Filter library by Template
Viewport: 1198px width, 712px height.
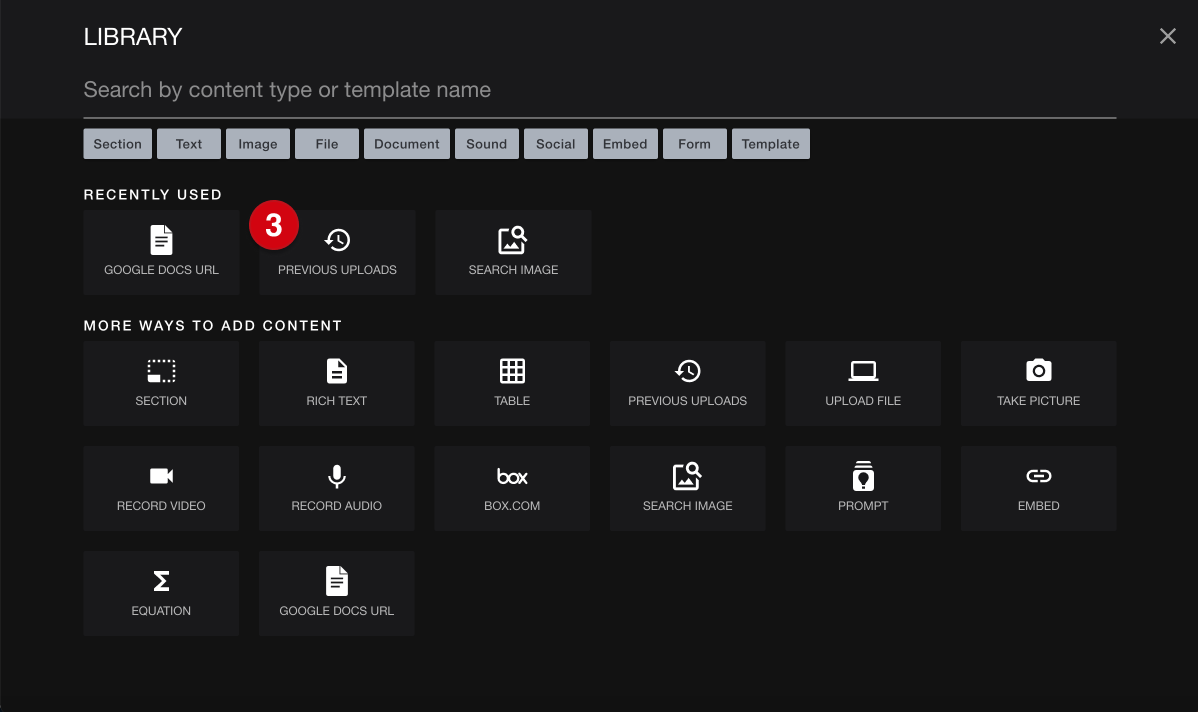770,144
